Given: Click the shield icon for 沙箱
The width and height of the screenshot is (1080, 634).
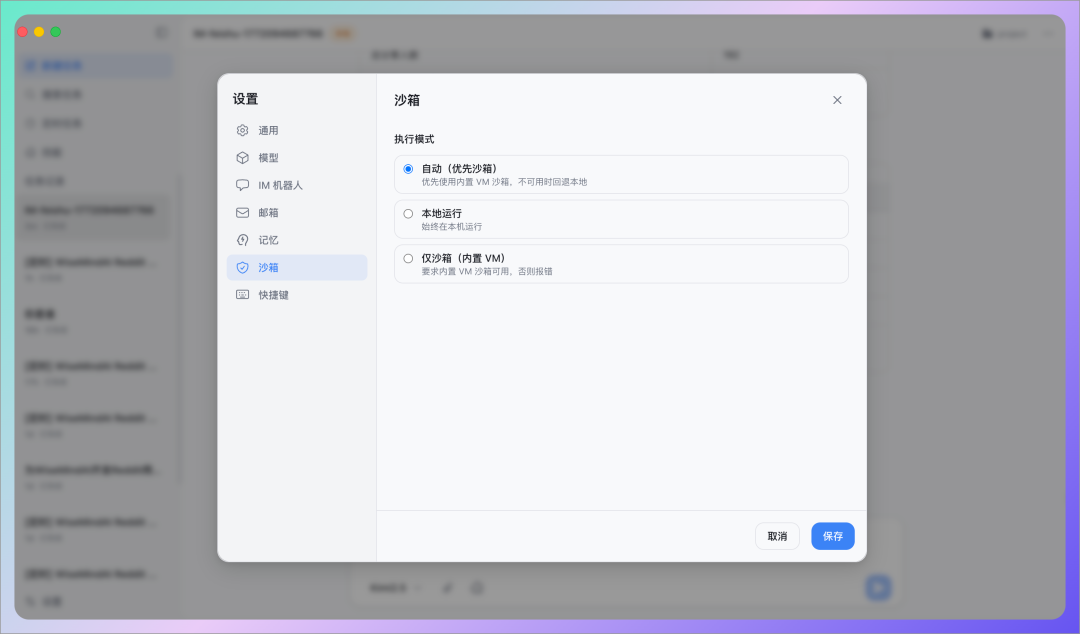Looking at the screenshot, I should (x=242, y=268).
